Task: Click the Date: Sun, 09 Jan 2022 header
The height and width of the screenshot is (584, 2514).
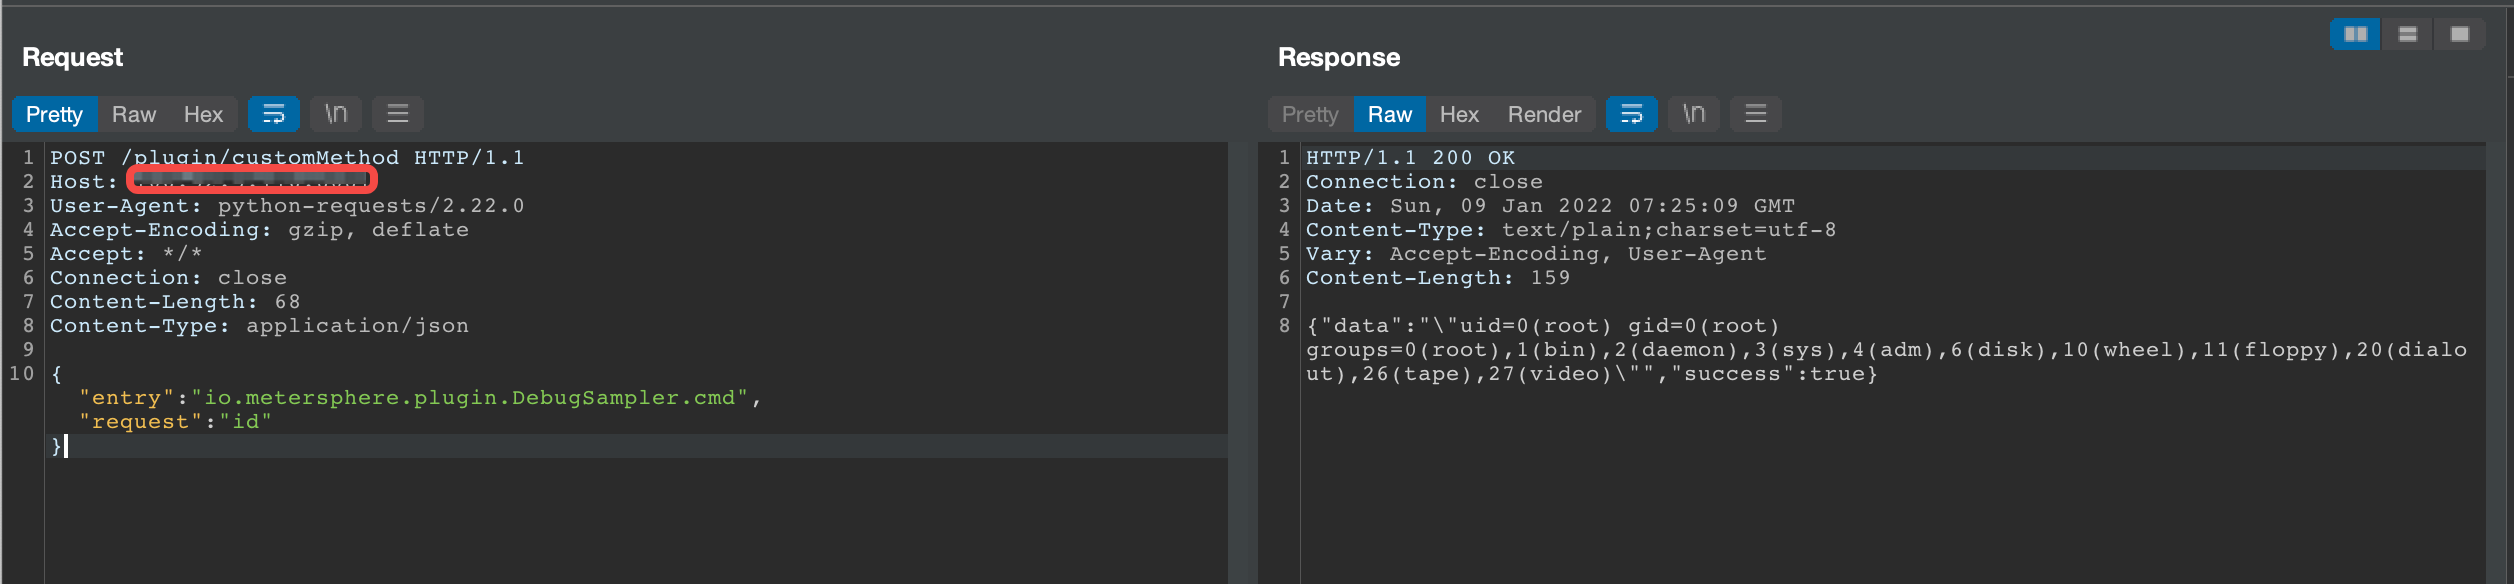Action: (x=1550, y=206)
